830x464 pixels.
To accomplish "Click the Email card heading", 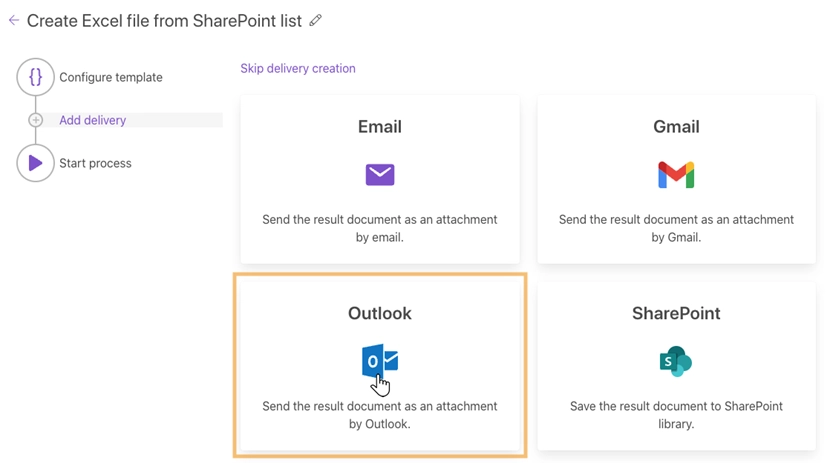I will tap(380, 127).
